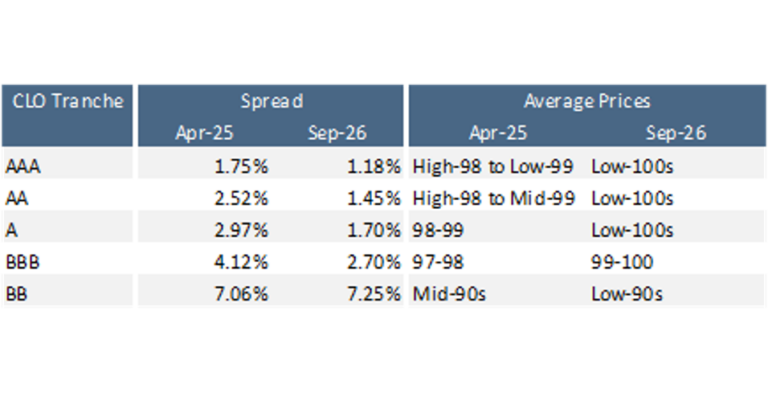
Task: Click the 2.97% spread cell
Action: 241,230
